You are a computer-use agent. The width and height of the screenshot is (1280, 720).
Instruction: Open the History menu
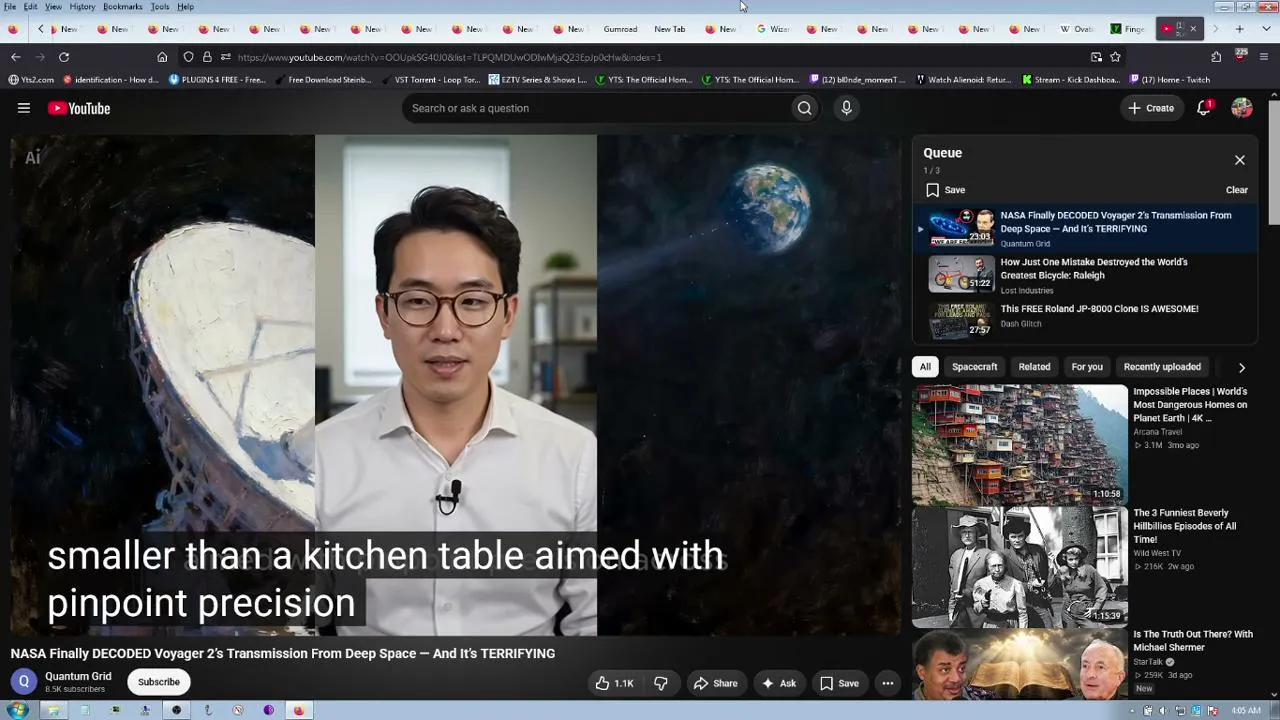click(x=82, y=7)
